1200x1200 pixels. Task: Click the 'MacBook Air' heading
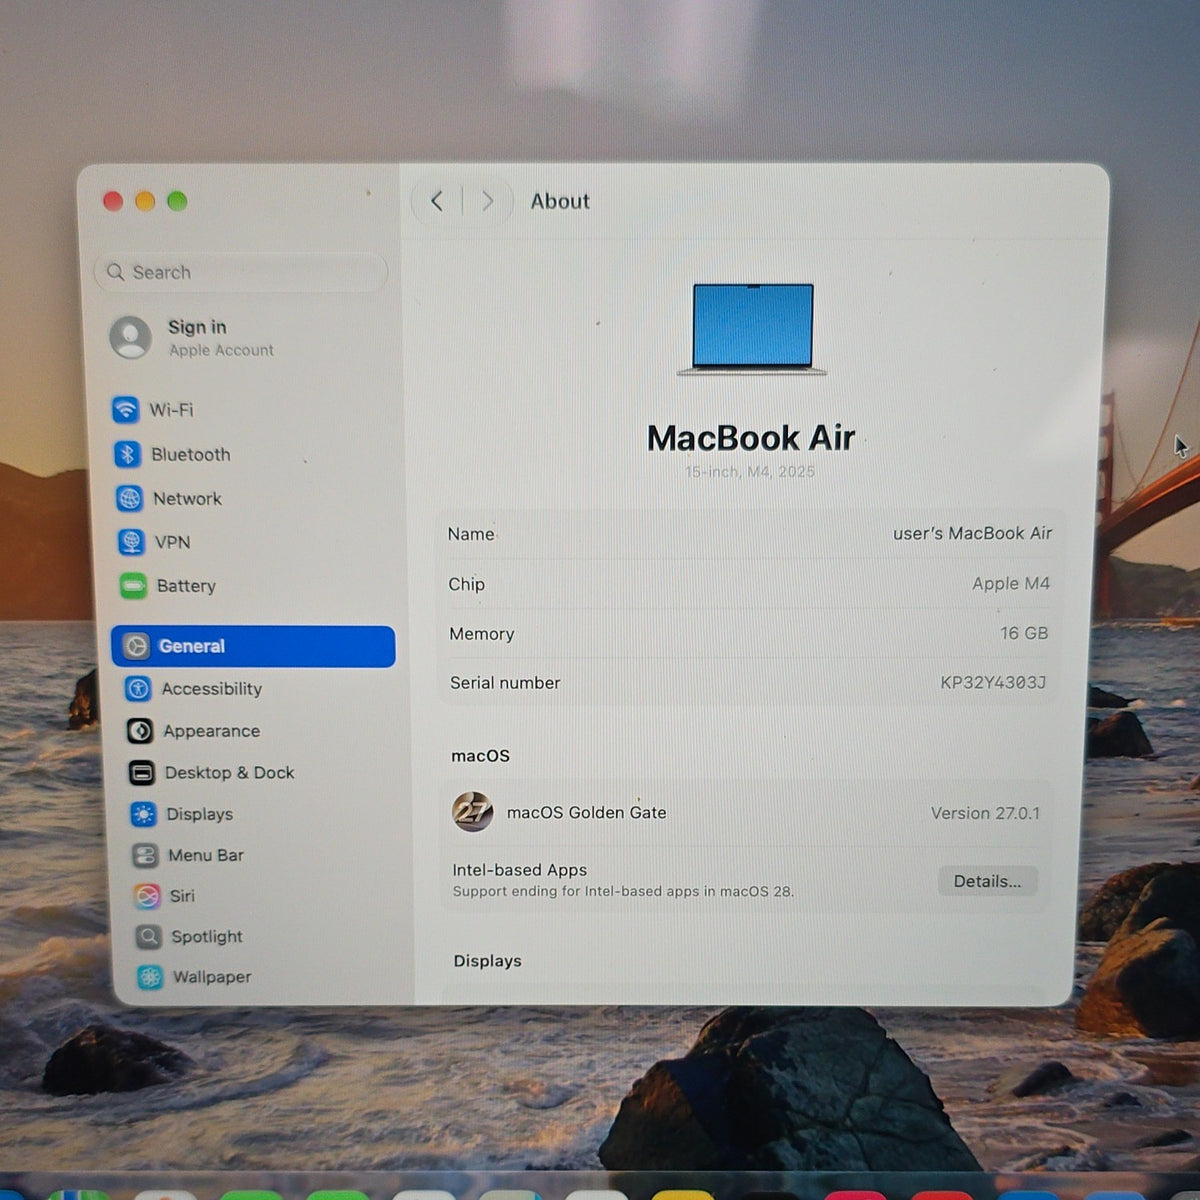[x=751, y=438]
